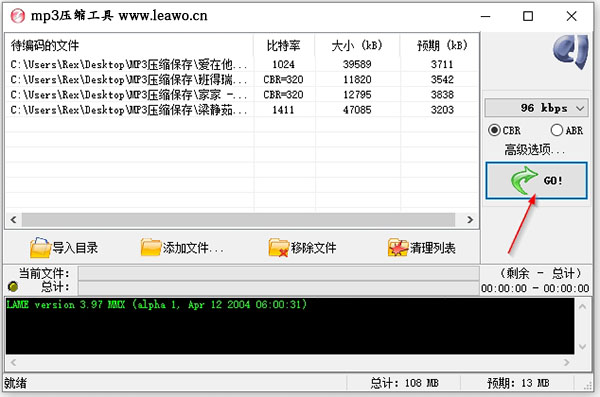600x397 pixels.
Task: Click the 添加文件 folder icon
Action: 150,247
